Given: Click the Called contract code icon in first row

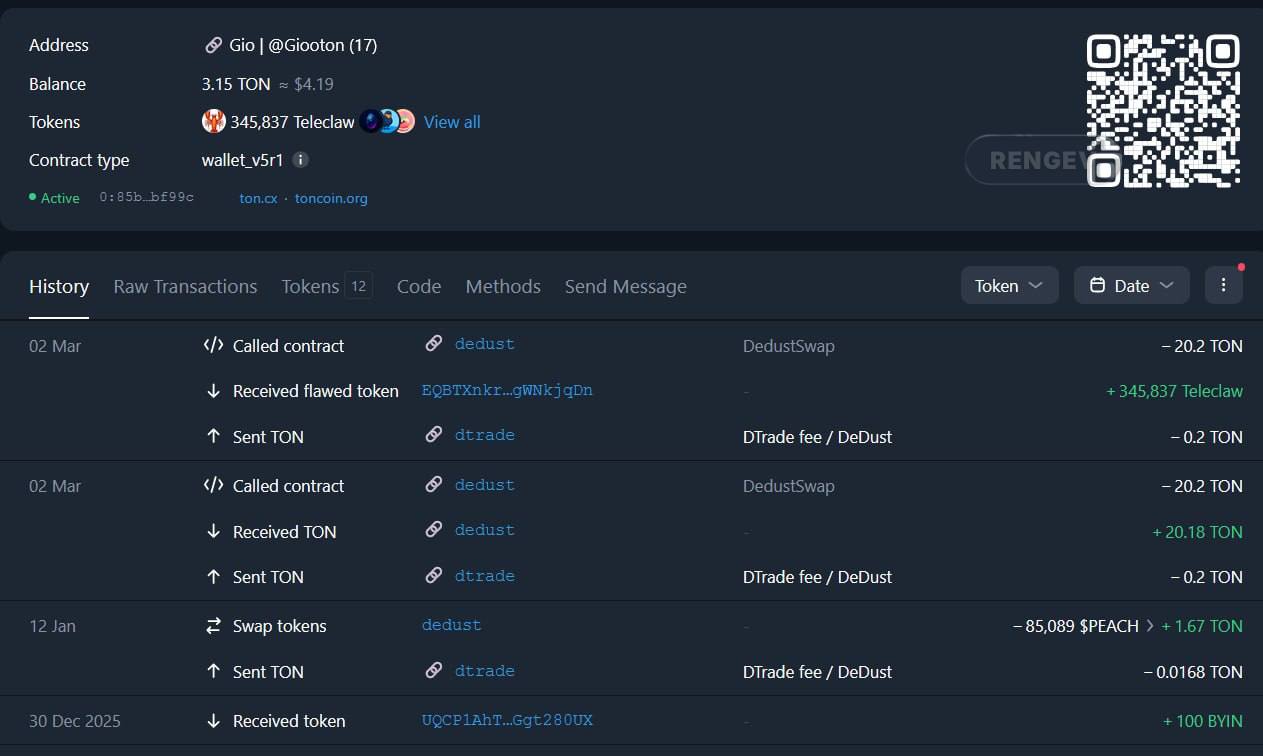Looking at the screenshot, I should [x=213, y=346].
